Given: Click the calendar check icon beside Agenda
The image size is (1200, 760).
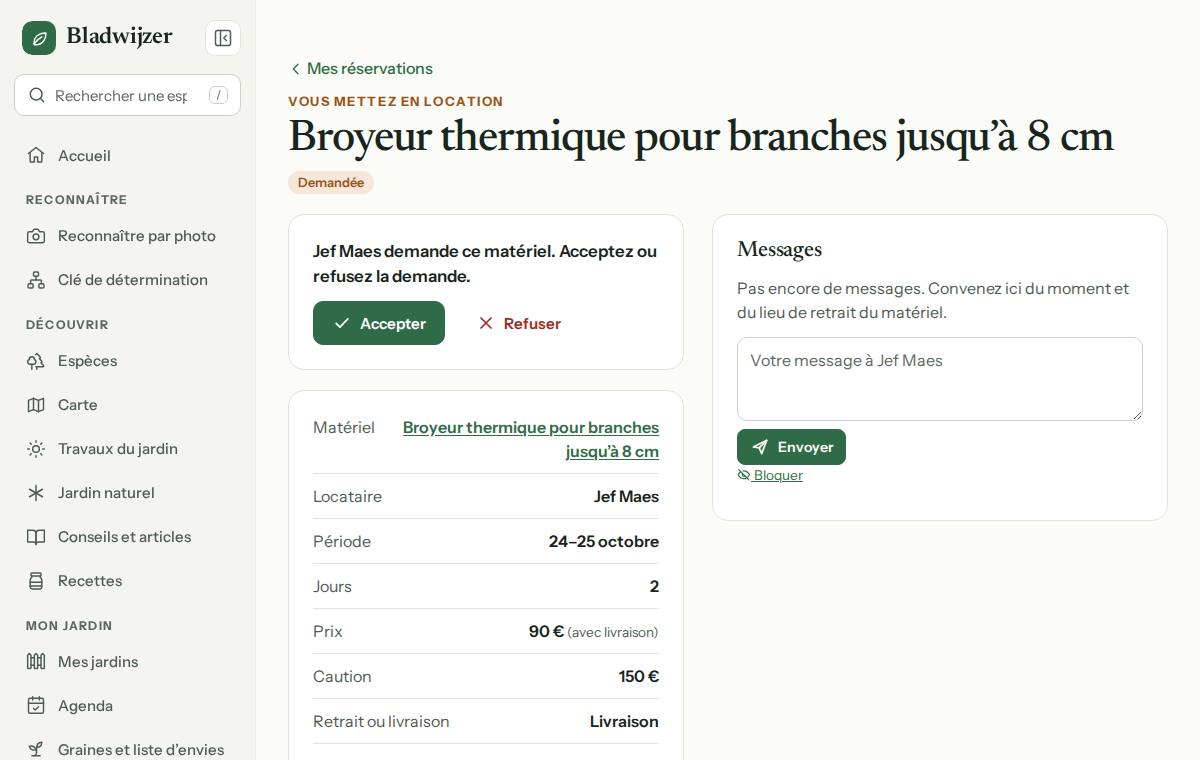Looking at the screenshot, I should click(x=36, y=706).
